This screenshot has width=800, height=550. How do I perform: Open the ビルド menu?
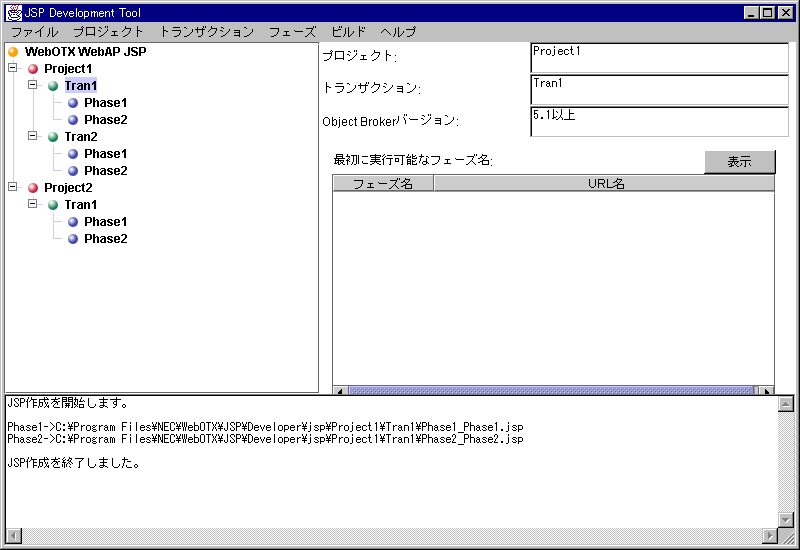pyautogui.click(x=348, y=32)
